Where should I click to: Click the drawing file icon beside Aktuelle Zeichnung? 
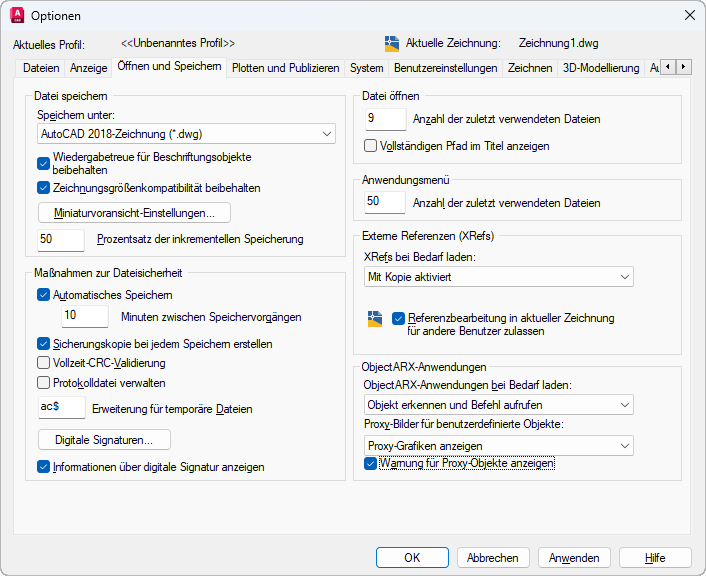(392, 43)
